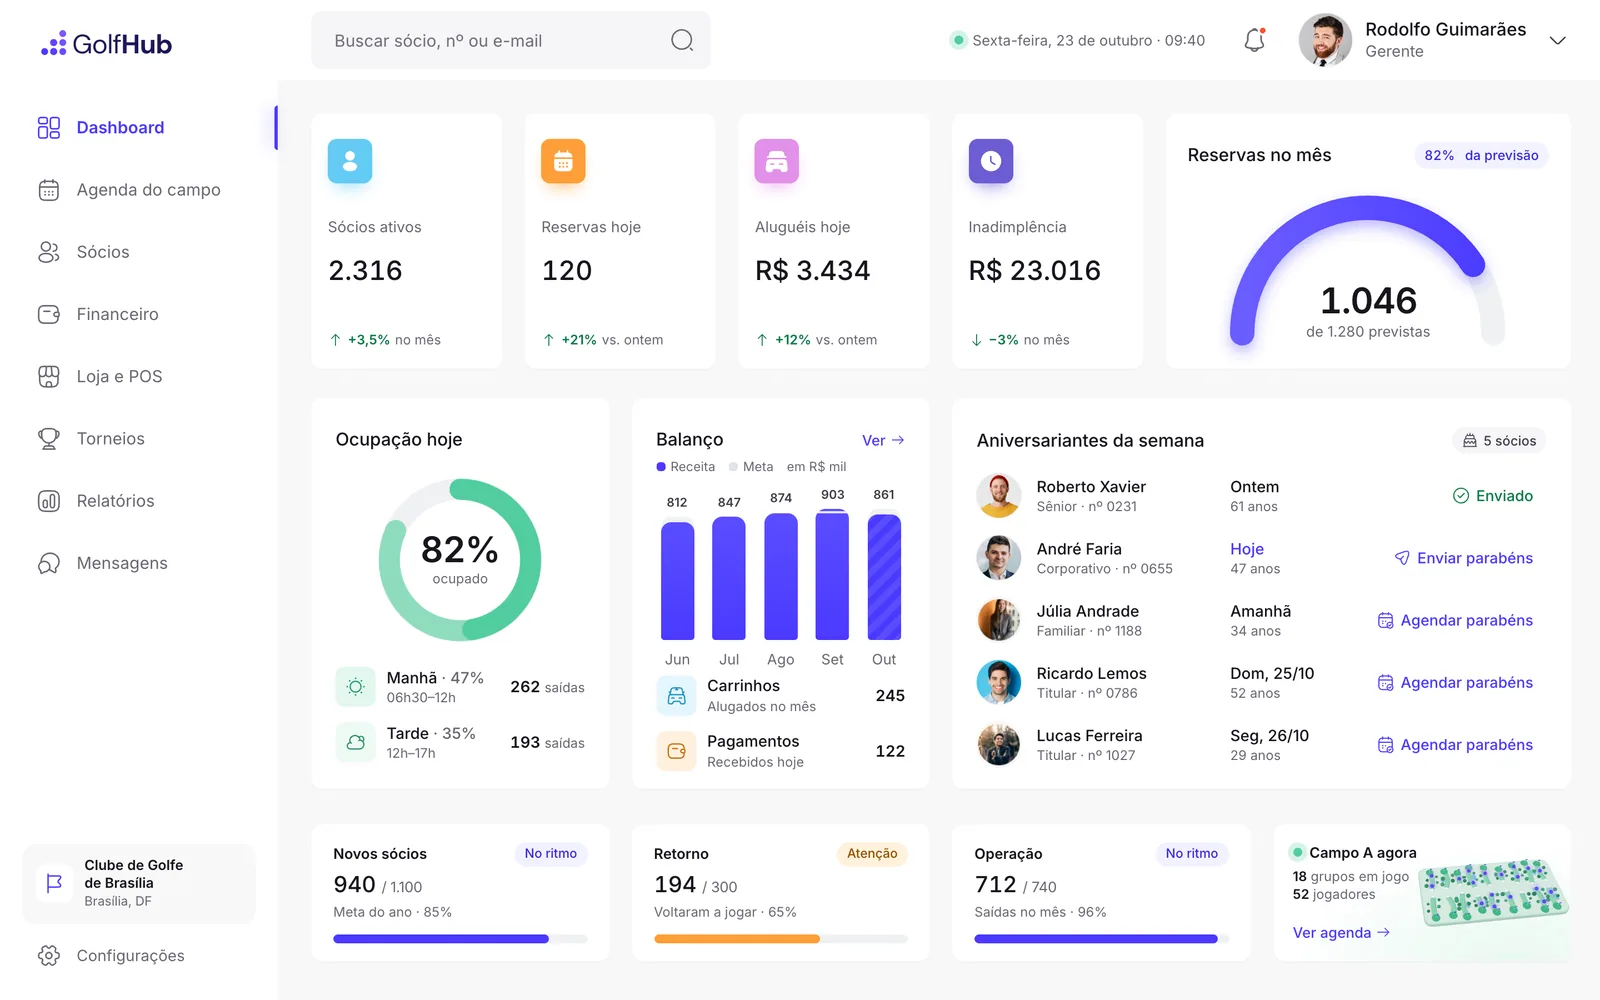Click the Enviado status for Roberto Xavier
Image resolution: width=1600 pixels, height=1000 pixels.
(x=1493, y=496)
